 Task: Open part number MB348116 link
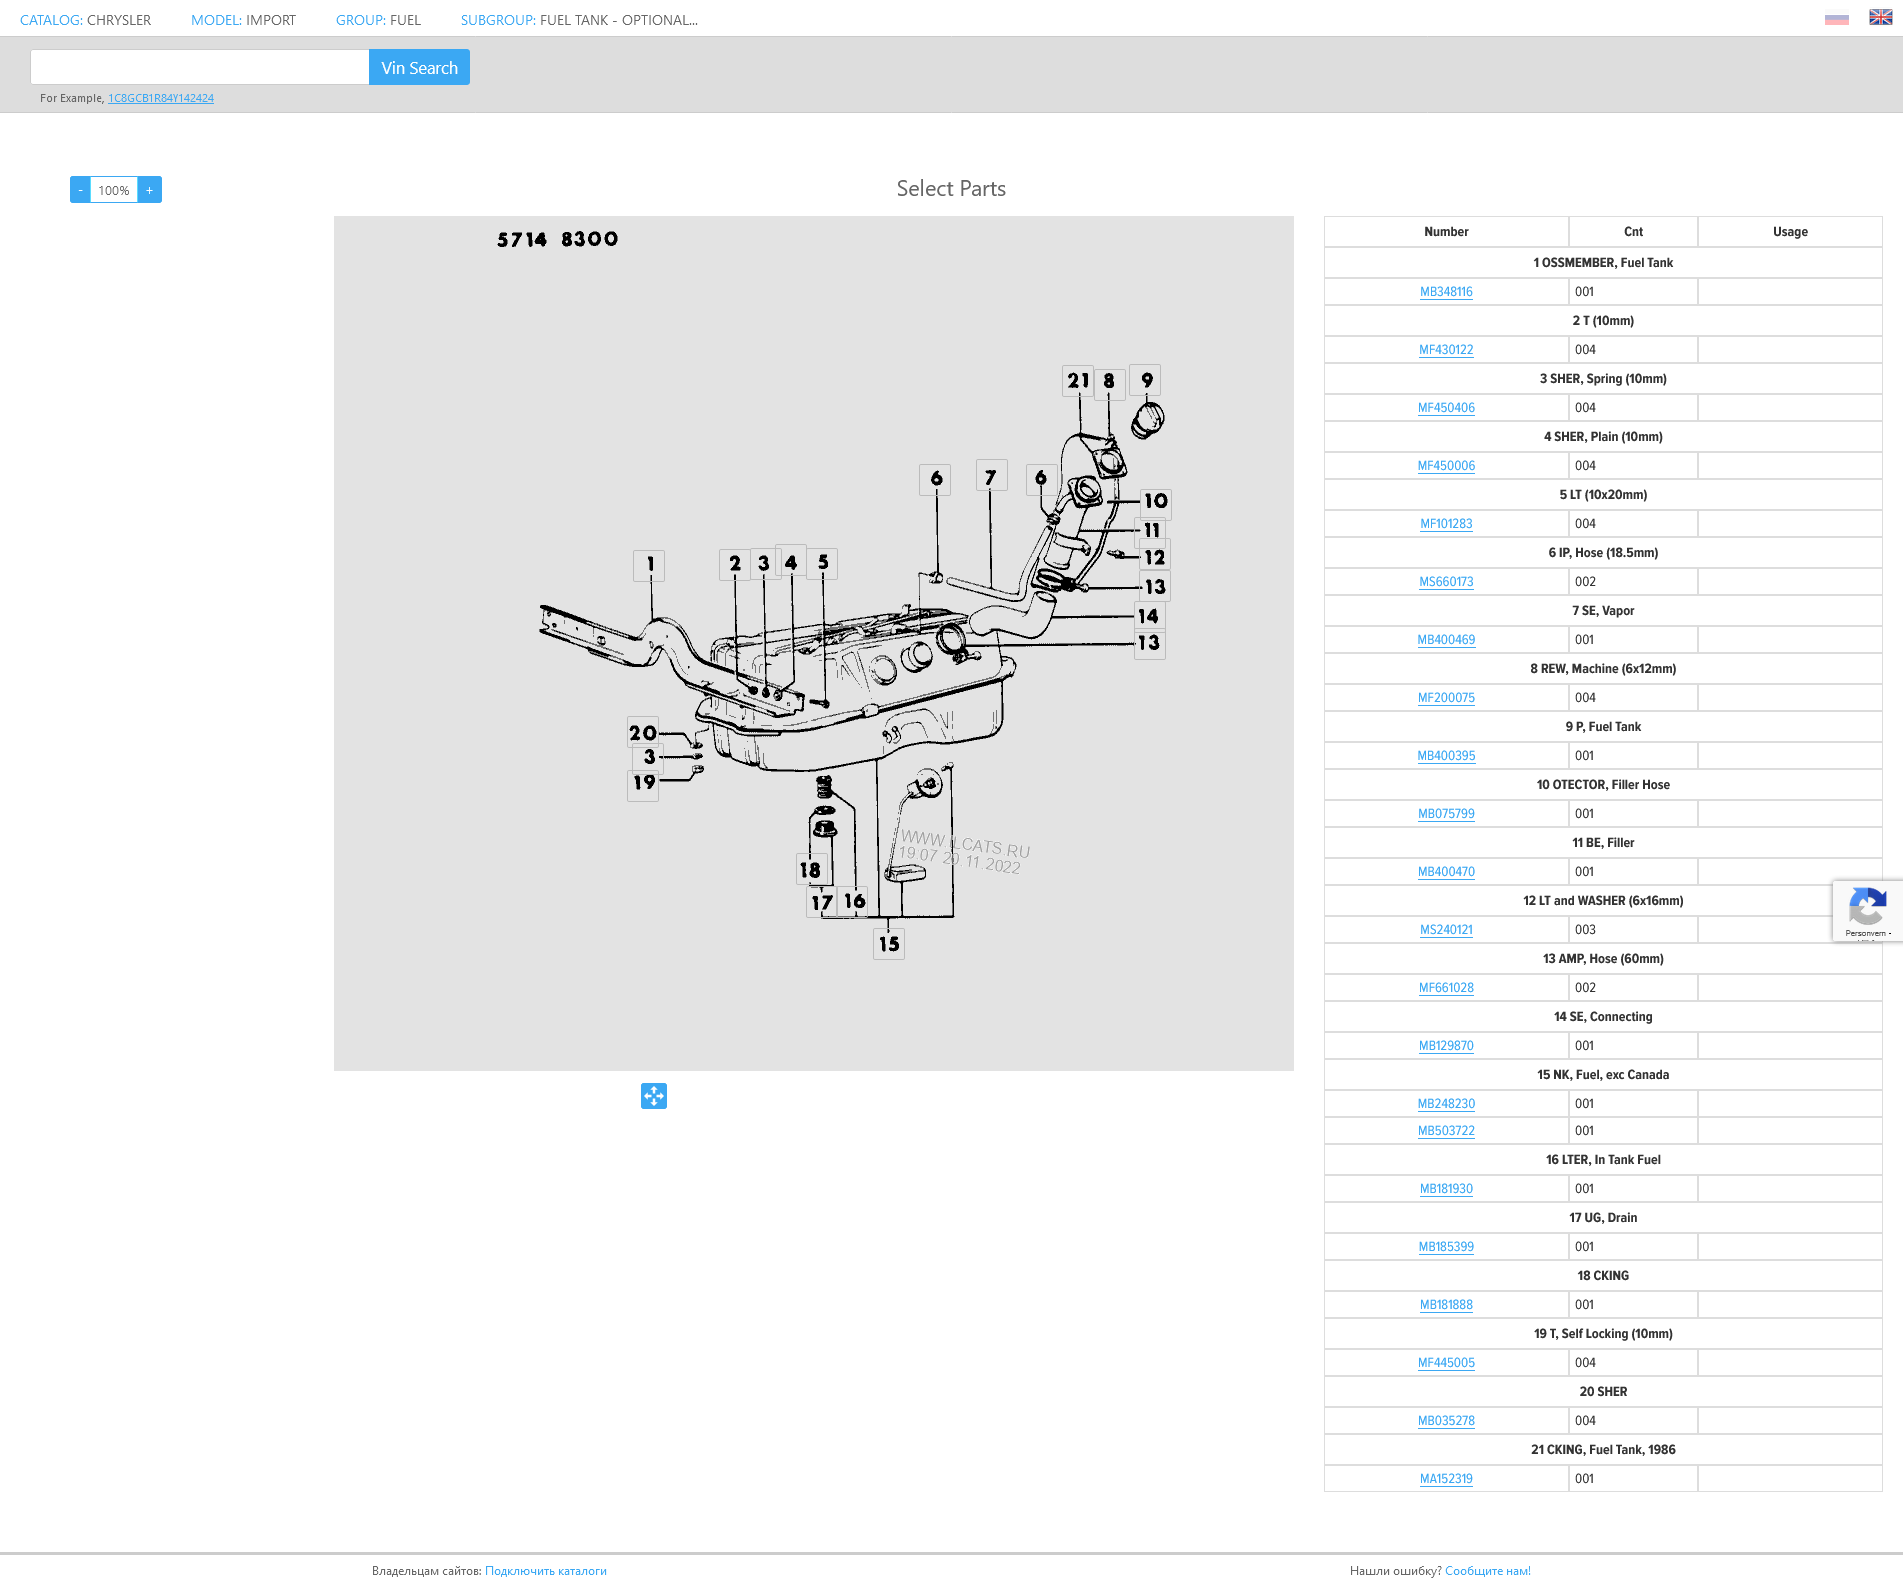tap(1446, 292)
